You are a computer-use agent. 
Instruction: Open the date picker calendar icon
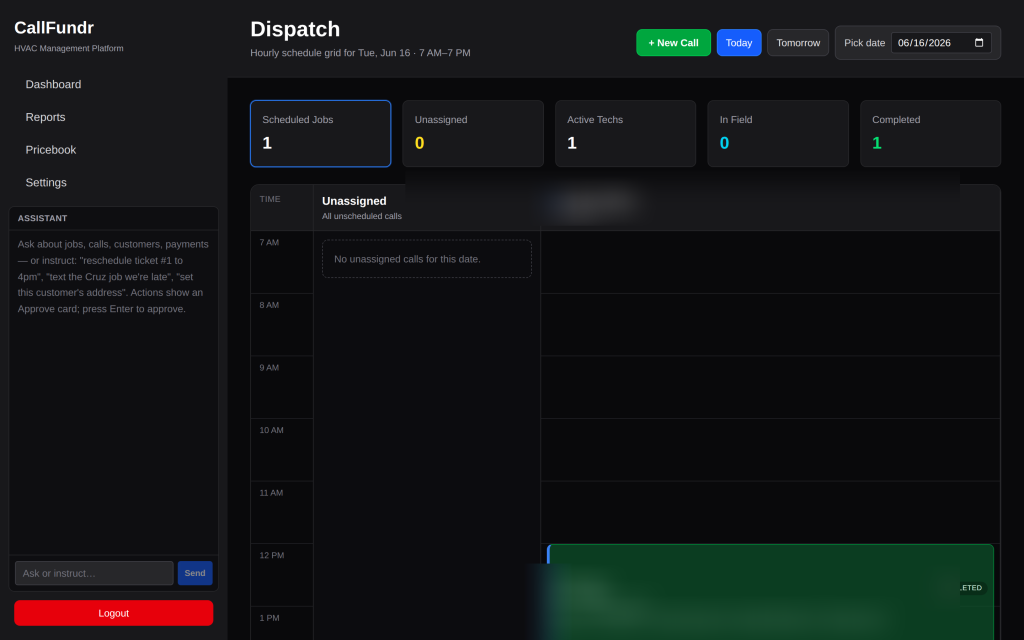(x=978, y=42)
